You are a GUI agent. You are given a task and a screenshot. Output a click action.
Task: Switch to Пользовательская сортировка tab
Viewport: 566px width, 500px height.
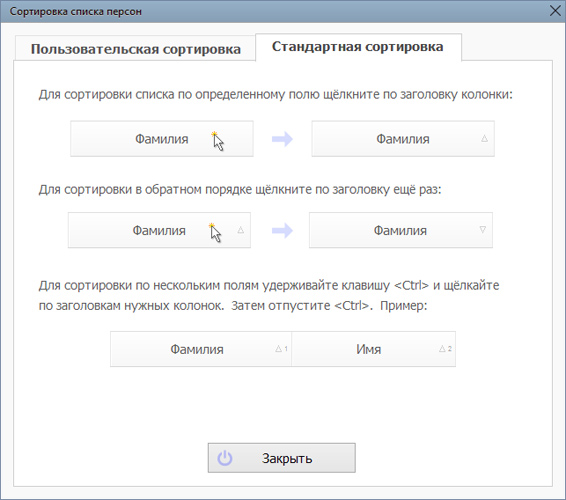pos(135,49)
